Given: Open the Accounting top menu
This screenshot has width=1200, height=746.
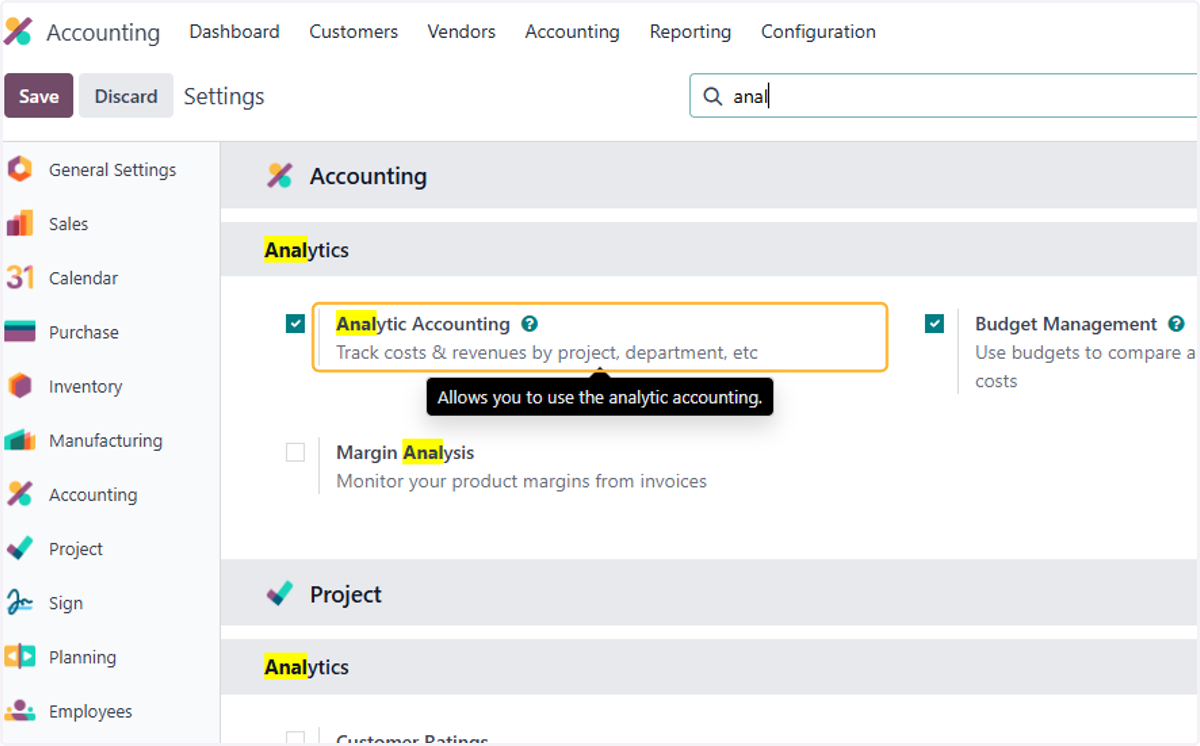Looking at the screenshot, I should tap(572, 32).
